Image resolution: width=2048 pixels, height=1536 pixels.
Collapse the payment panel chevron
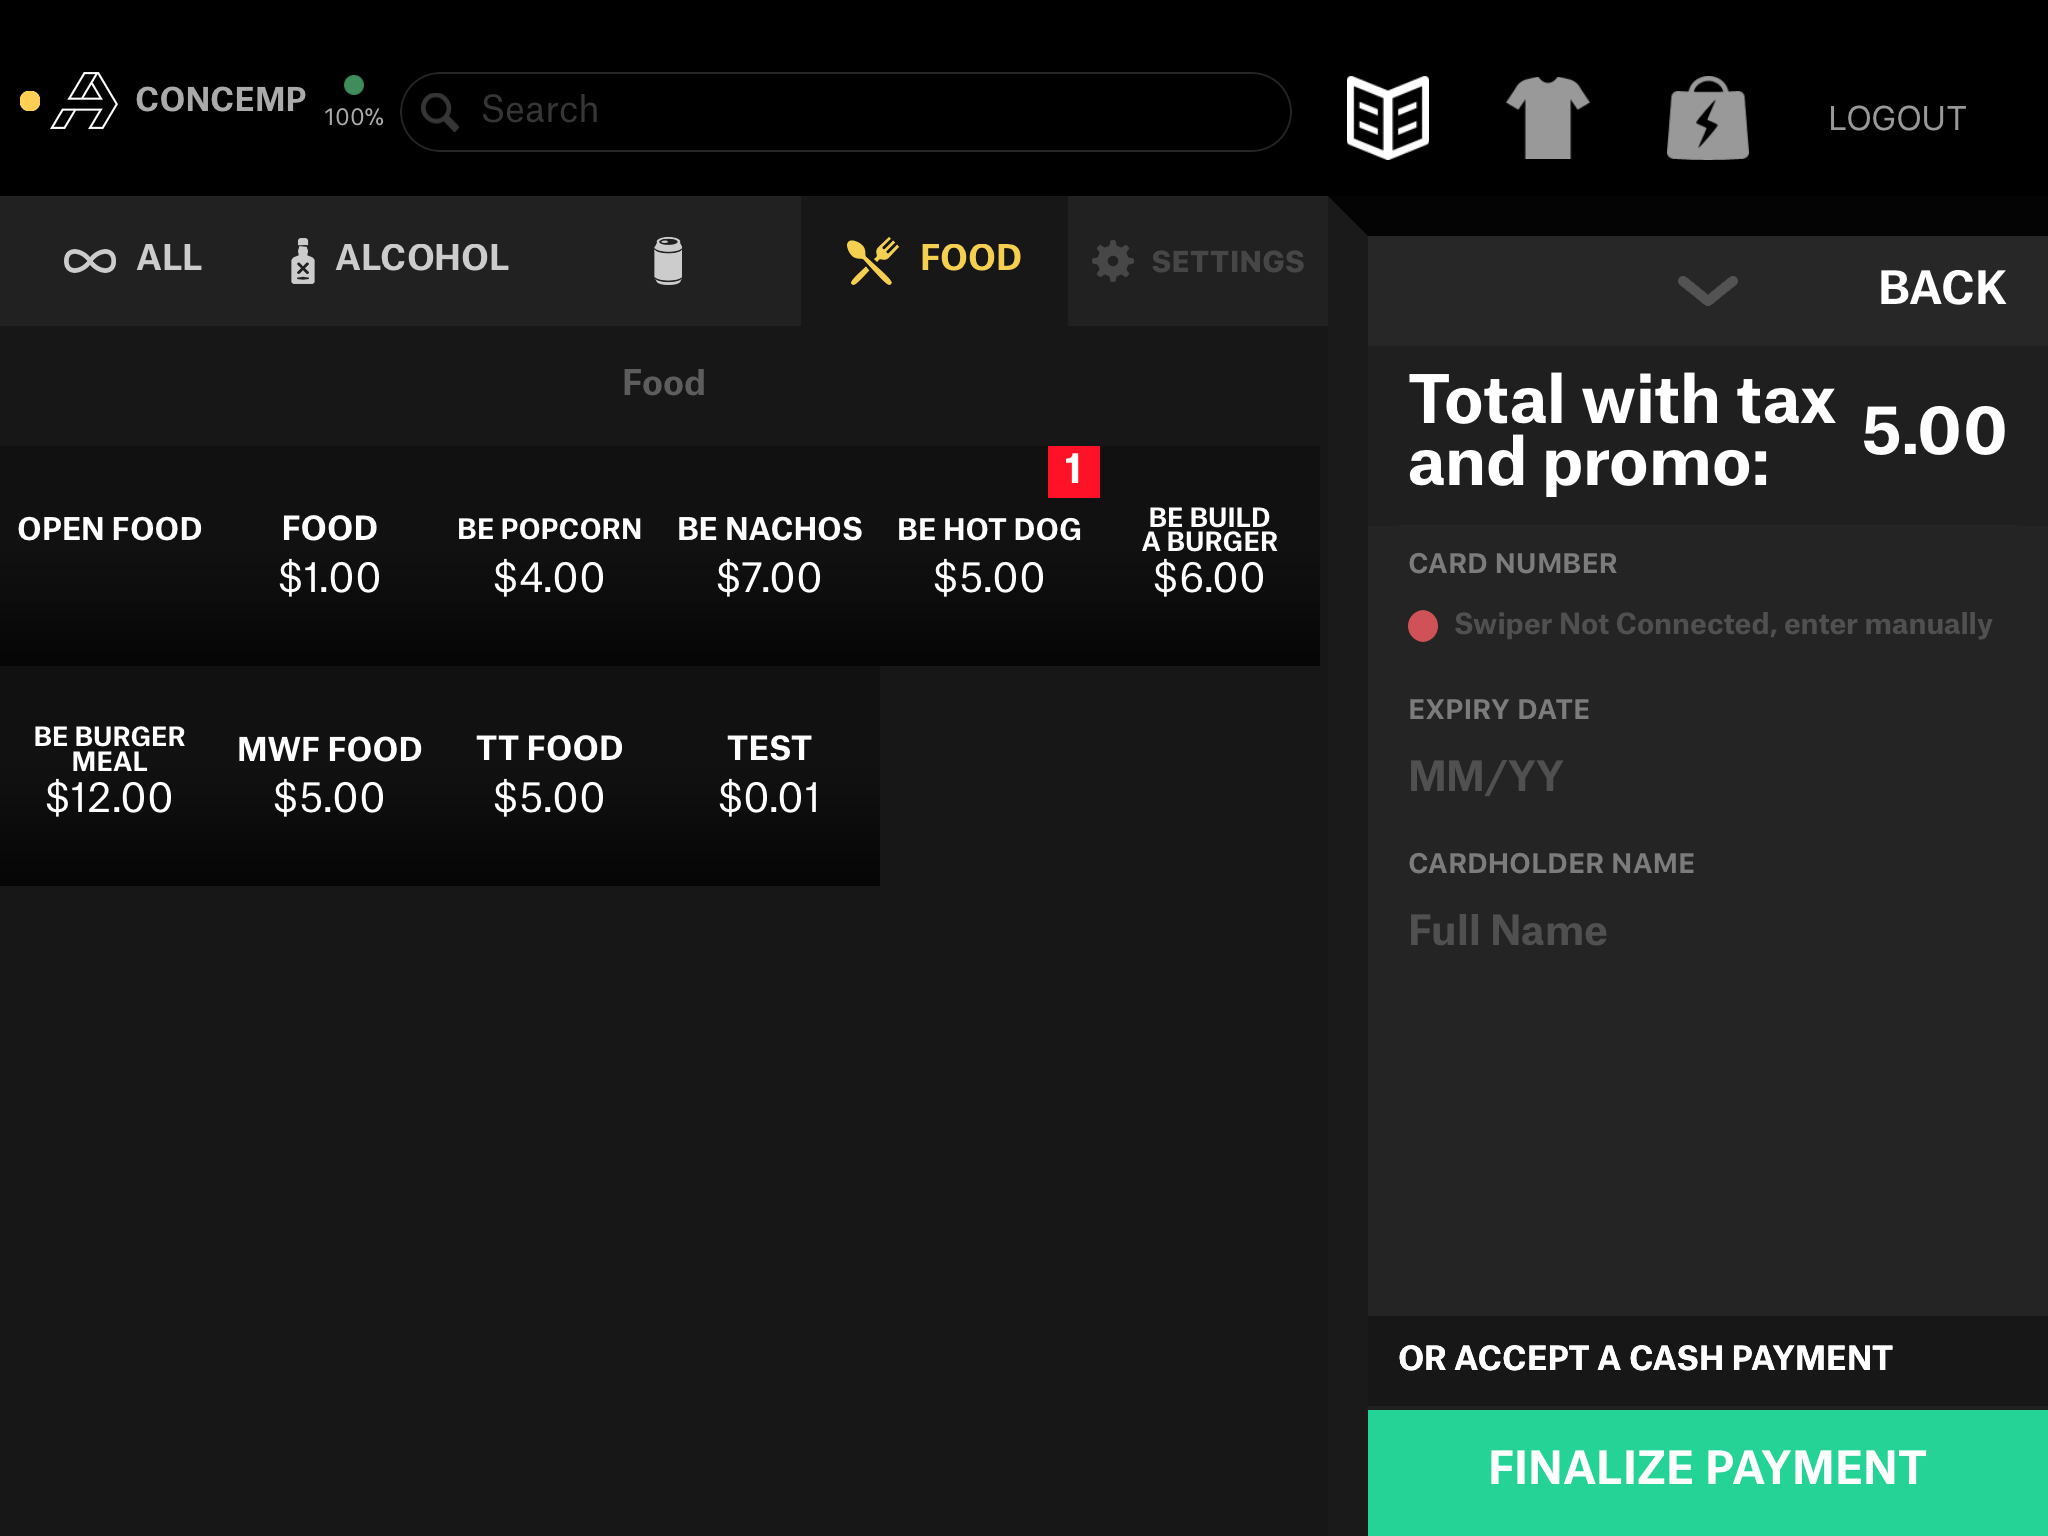pos(1707,290)
